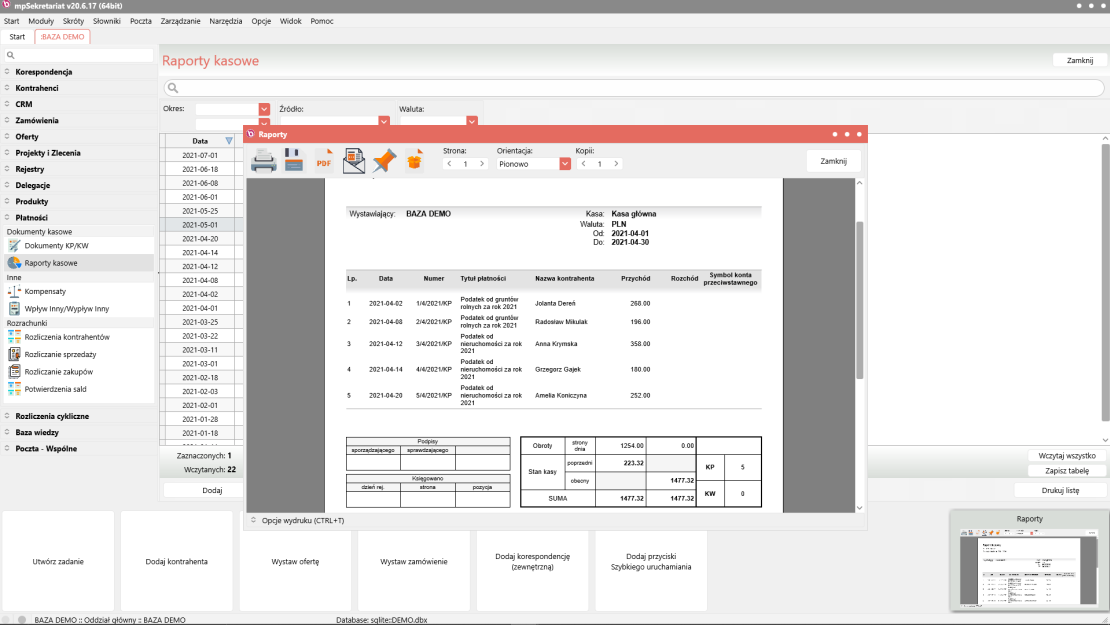Open the Orientacja dropdown showing Pionowo
The width and height of the screenshot is (1110, 625).
(x=565, y=164)
